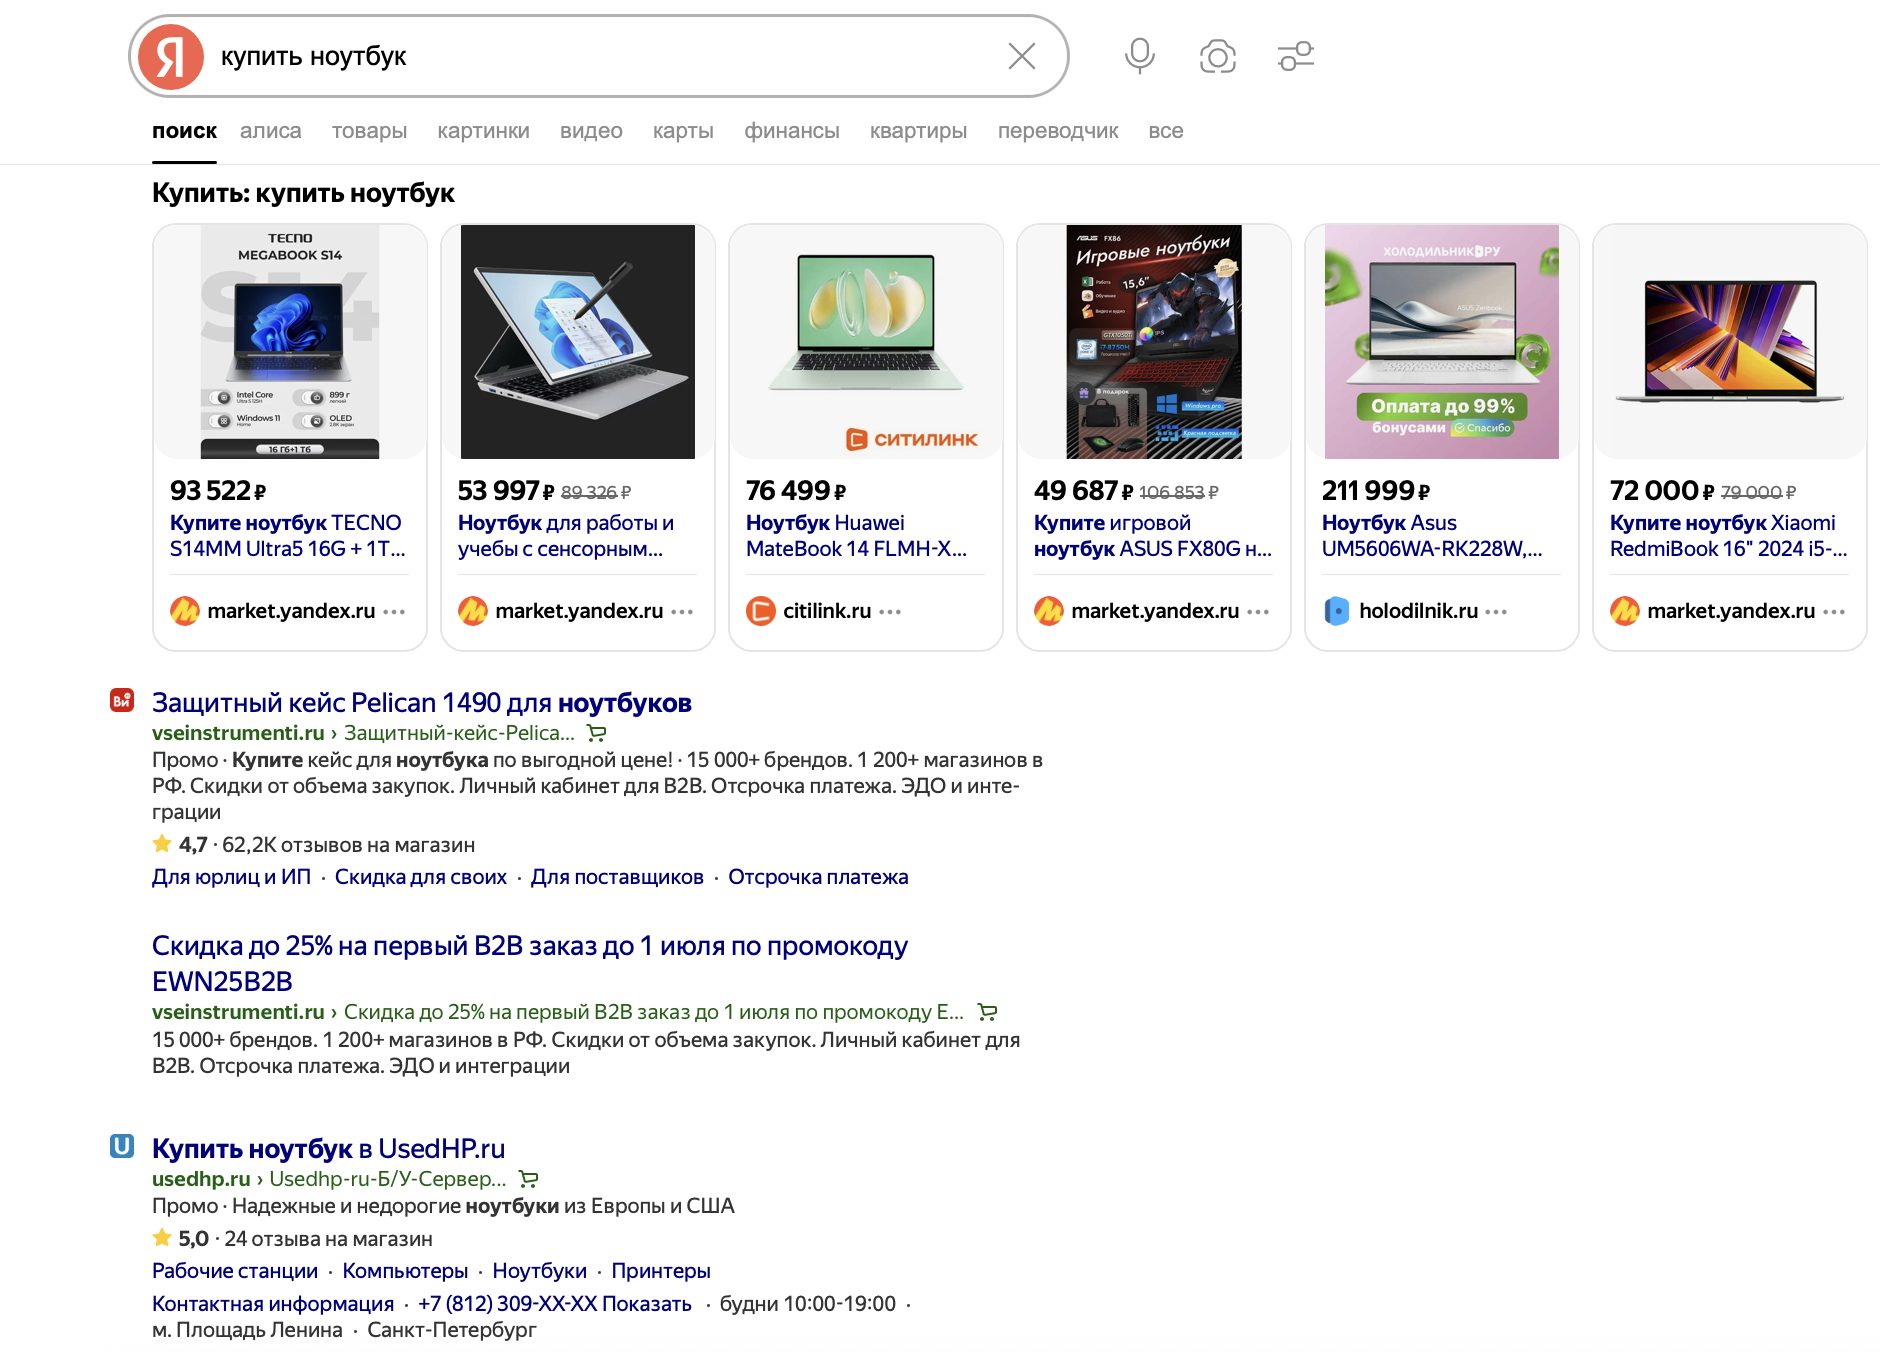
Task: Activate voice search microphone icon
Action: coord(1139,57)
